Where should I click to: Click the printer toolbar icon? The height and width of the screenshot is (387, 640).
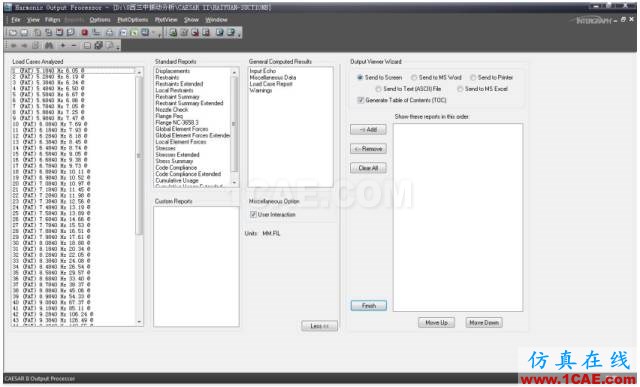coord(109,32)
